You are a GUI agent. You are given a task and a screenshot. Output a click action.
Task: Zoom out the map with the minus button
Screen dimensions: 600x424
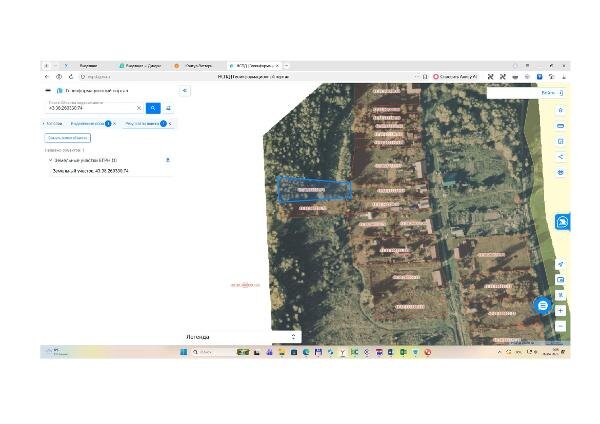[561, 326]
